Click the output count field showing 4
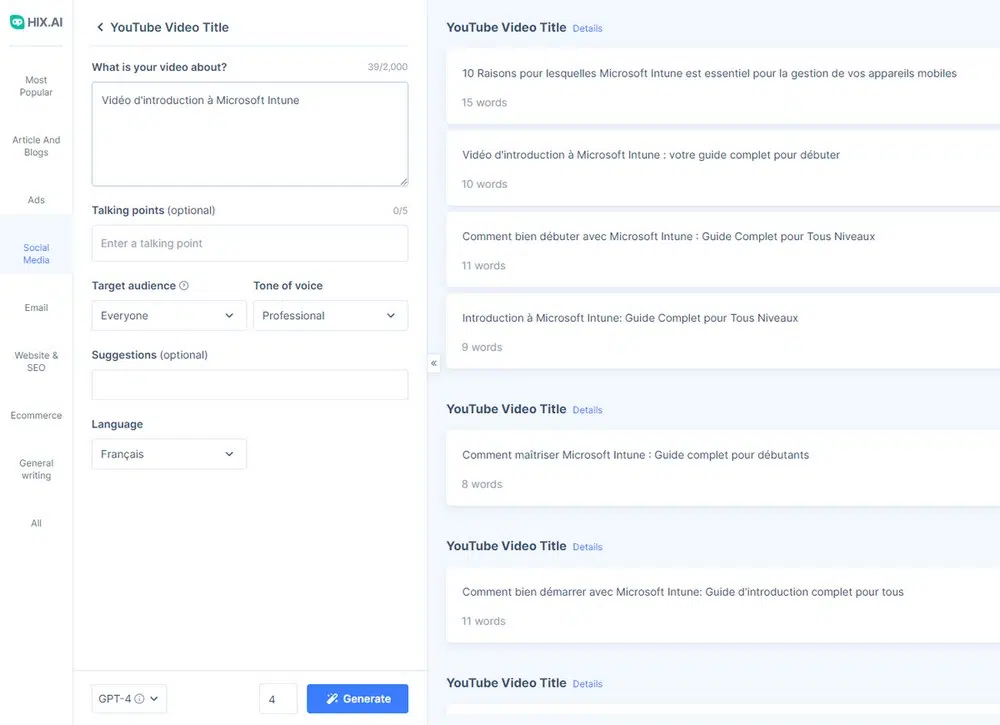The image size is (1000, 725). pyautogui.click(x=277, y=699)
